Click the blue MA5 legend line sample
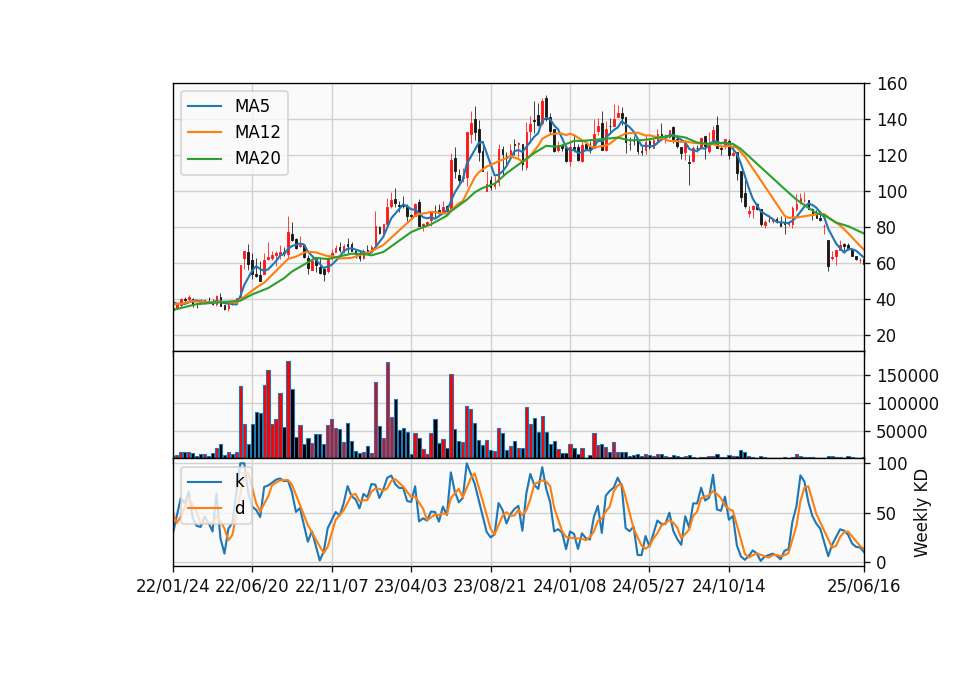The width and height of the screenshot is (960, 690). 204,107
